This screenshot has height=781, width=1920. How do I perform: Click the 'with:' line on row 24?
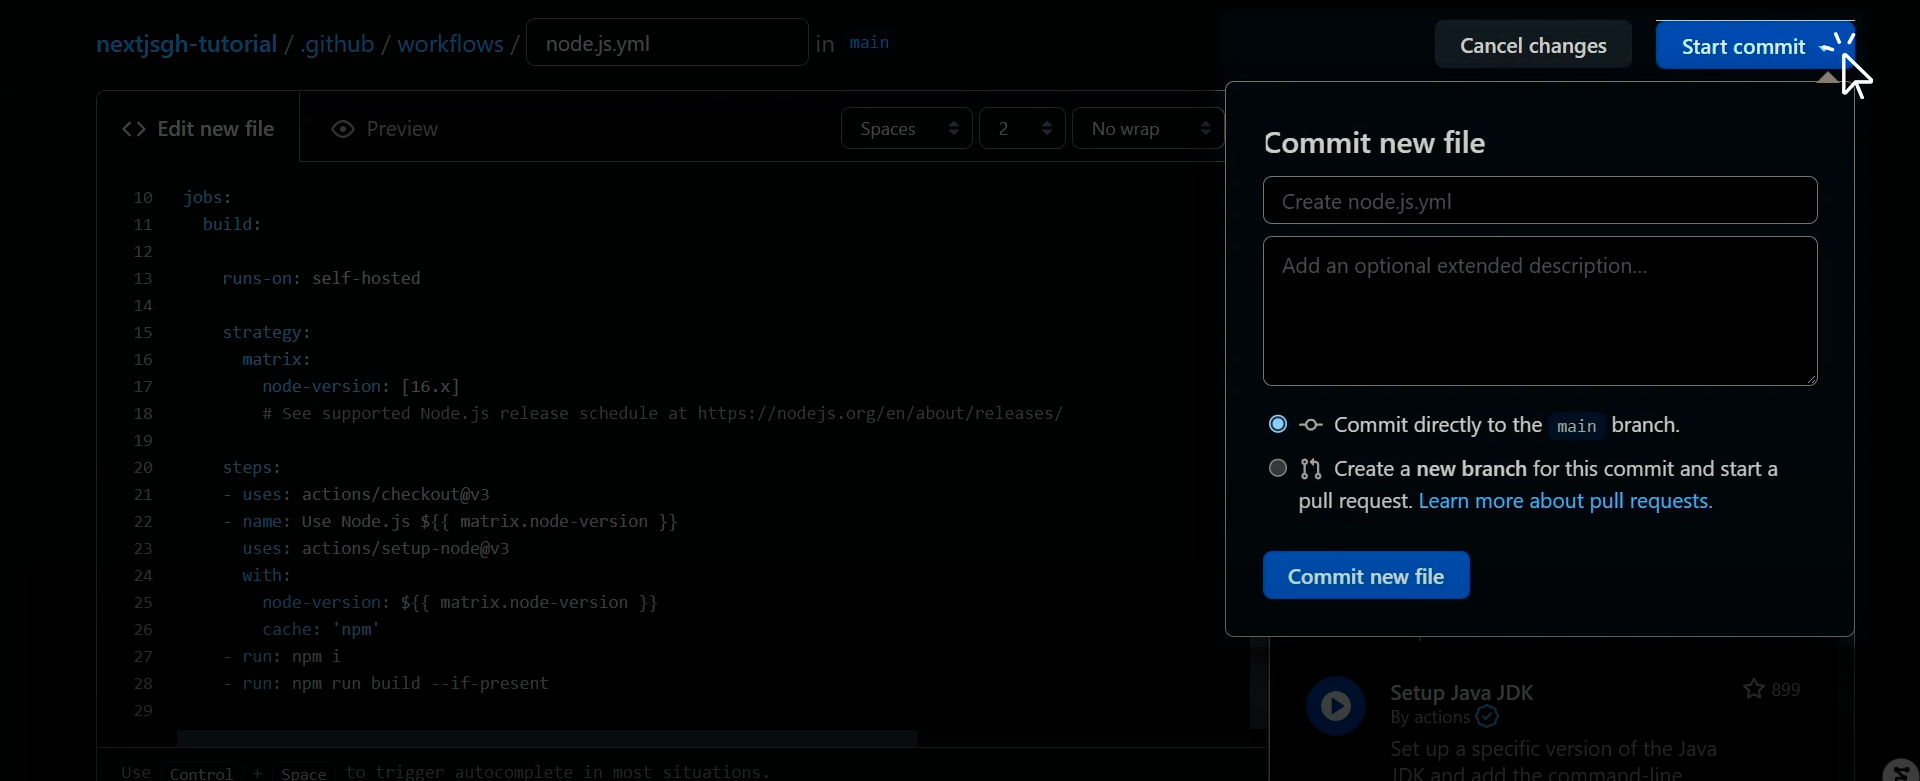[x=266, y=575]
